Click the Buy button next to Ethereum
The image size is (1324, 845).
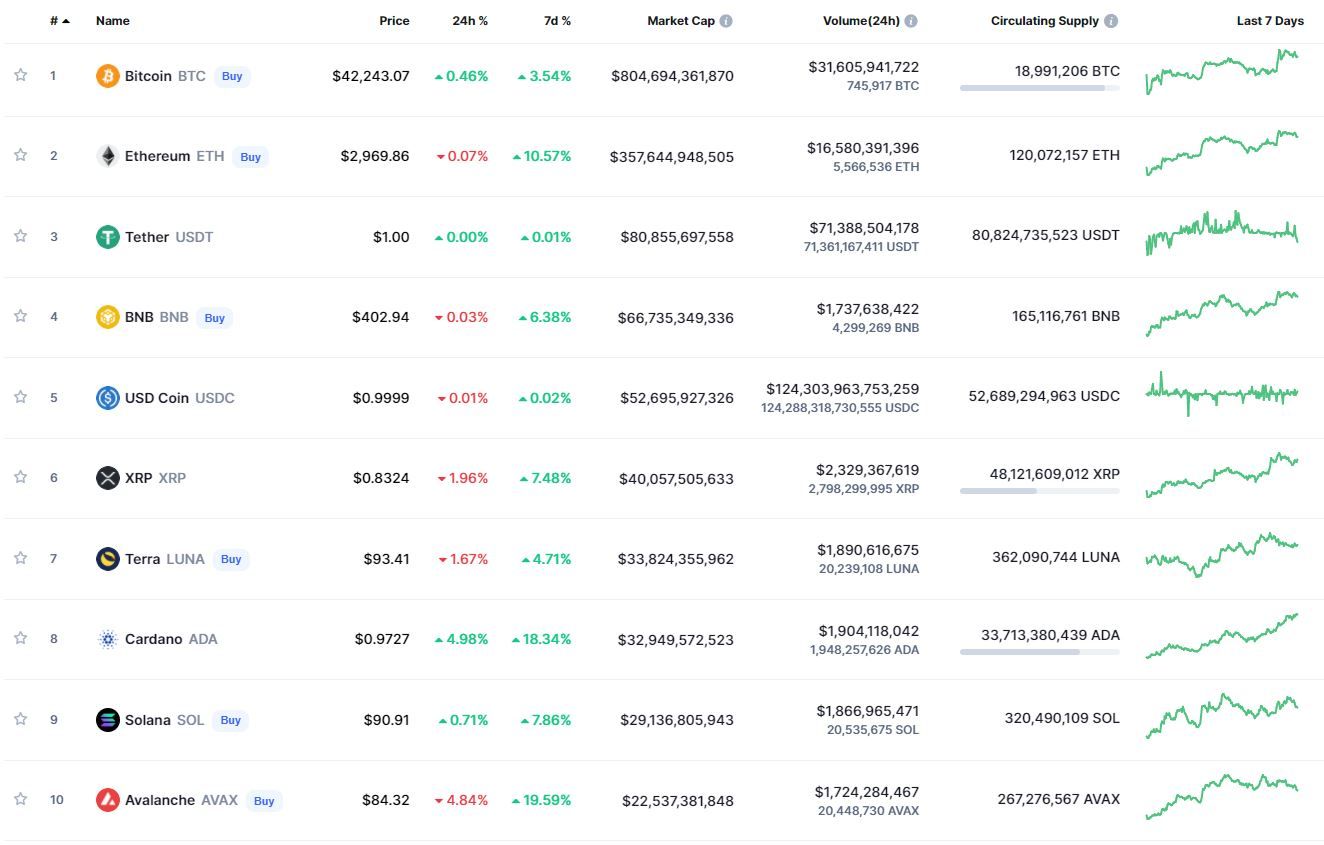pyautogui.click(x=250, y=157)
